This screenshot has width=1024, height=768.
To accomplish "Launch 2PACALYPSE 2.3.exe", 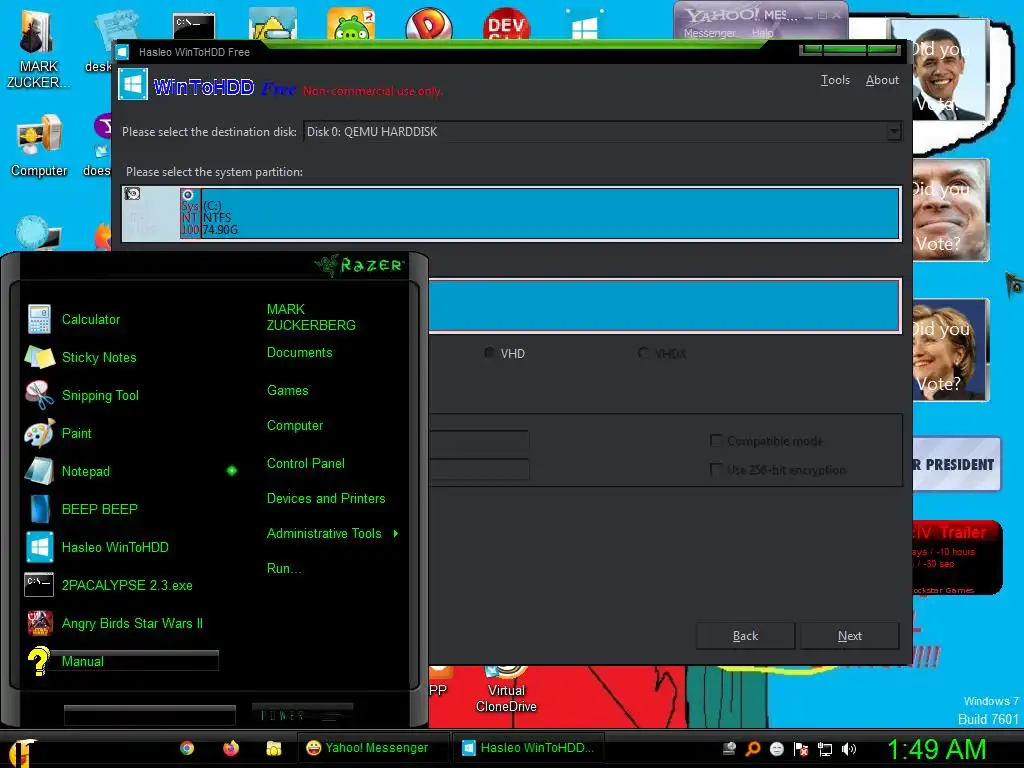I will 127,585.
